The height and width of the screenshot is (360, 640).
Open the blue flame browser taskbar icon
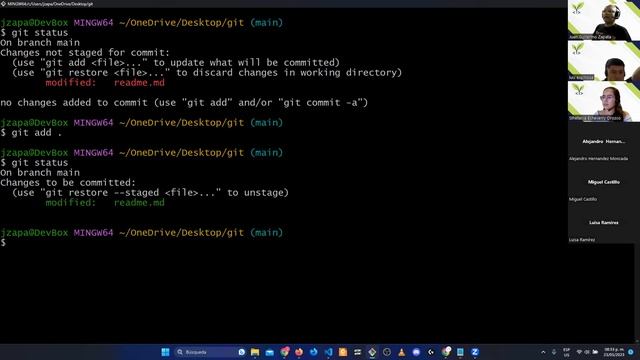click(313, 352)
